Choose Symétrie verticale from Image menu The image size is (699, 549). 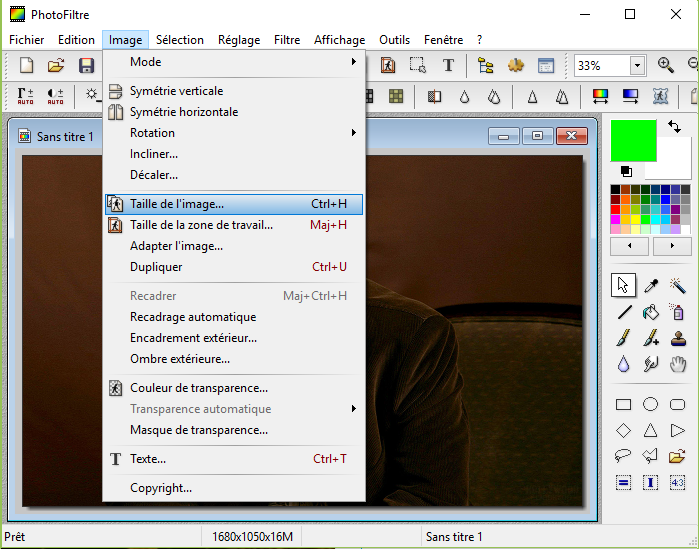(x=234, y=91)
